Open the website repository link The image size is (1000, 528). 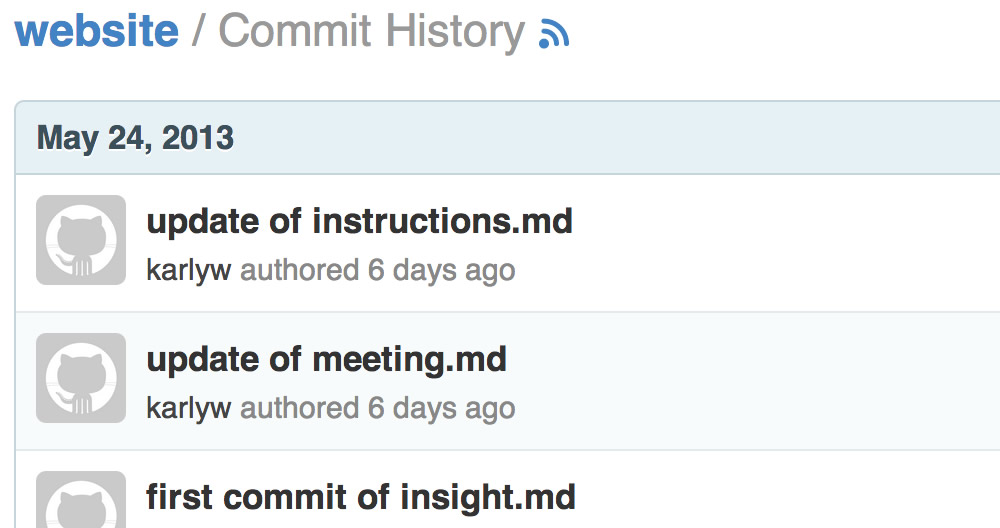tap(97, 32)
